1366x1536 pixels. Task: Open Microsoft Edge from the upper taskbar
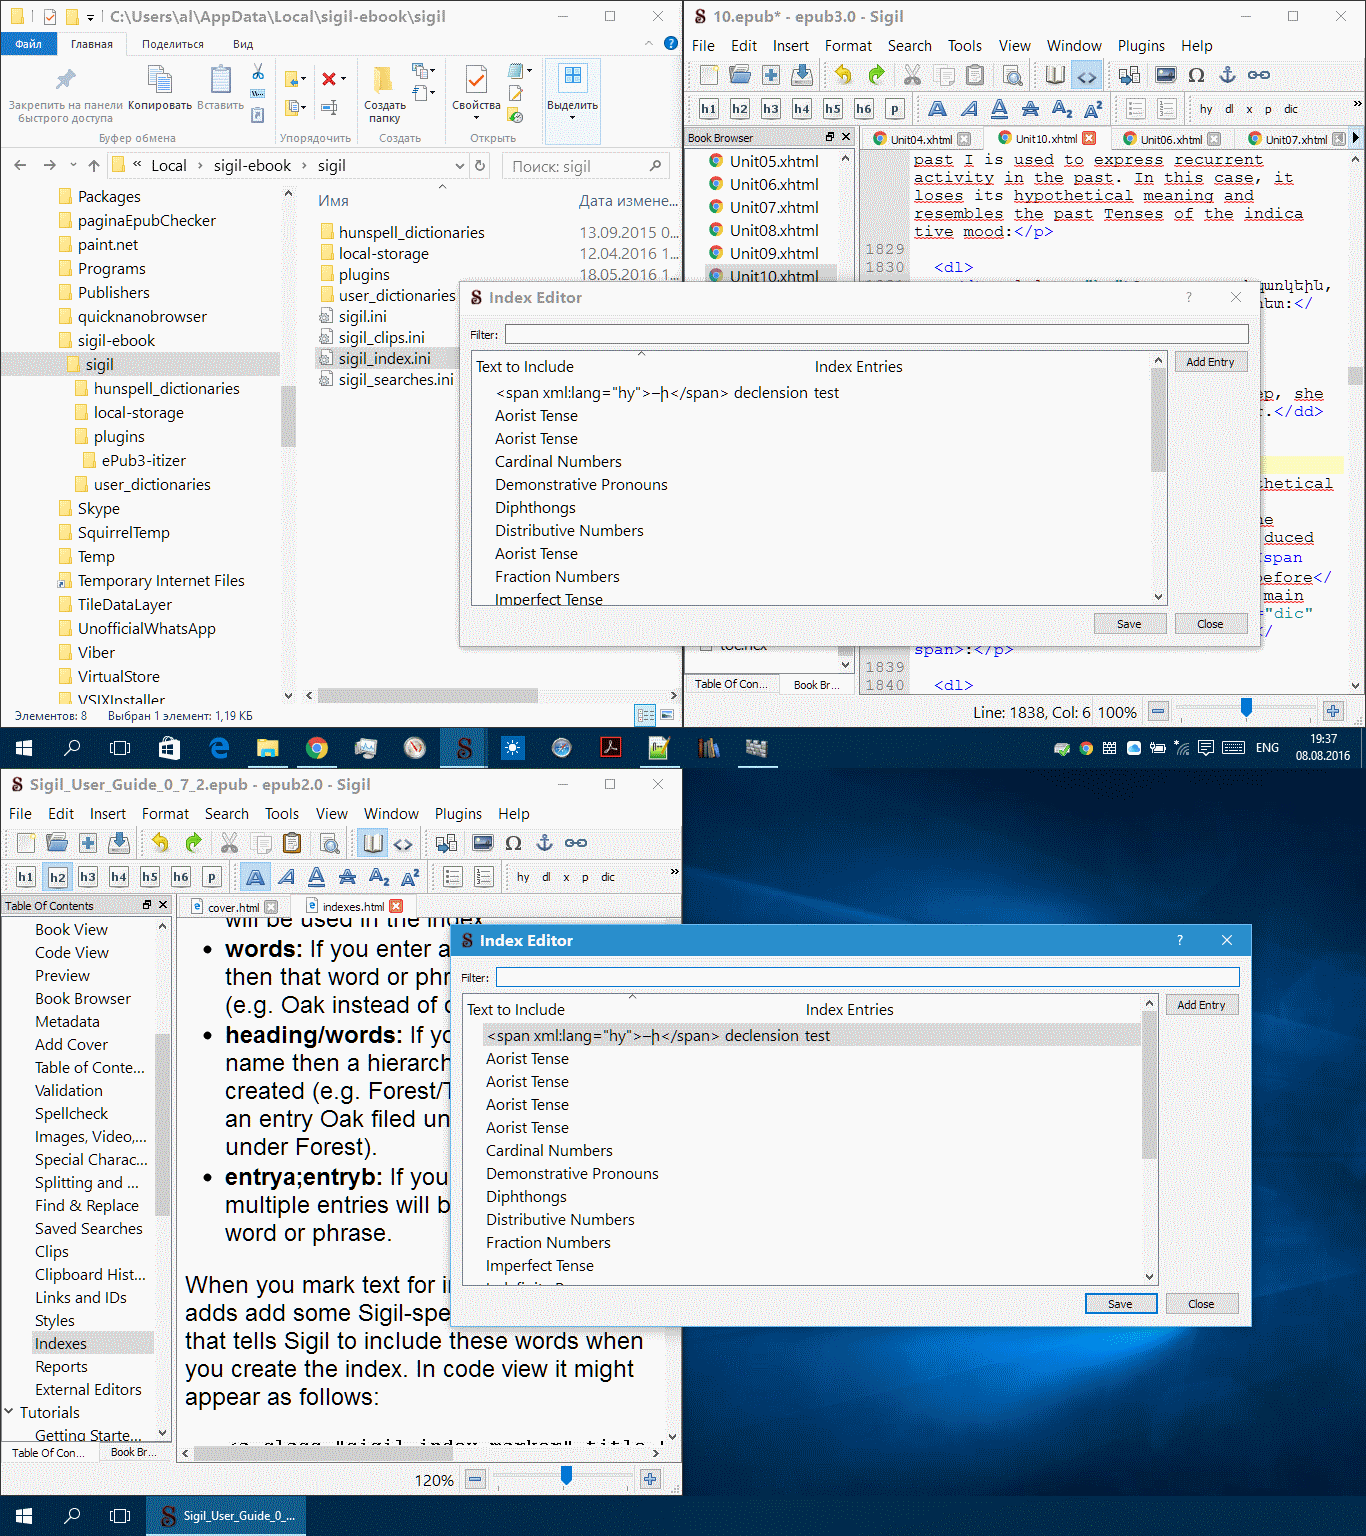click(x=219, y=748)
